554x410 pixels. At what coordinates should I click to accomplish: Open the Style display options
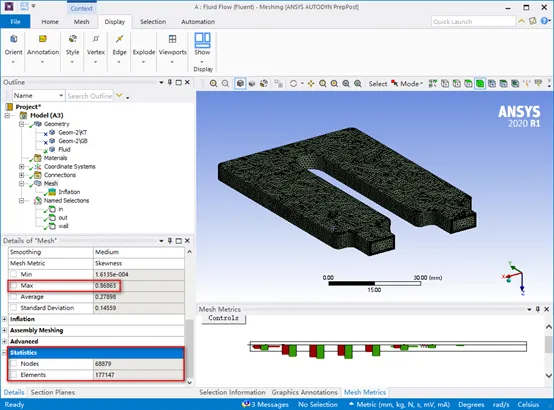pos(72,48)
